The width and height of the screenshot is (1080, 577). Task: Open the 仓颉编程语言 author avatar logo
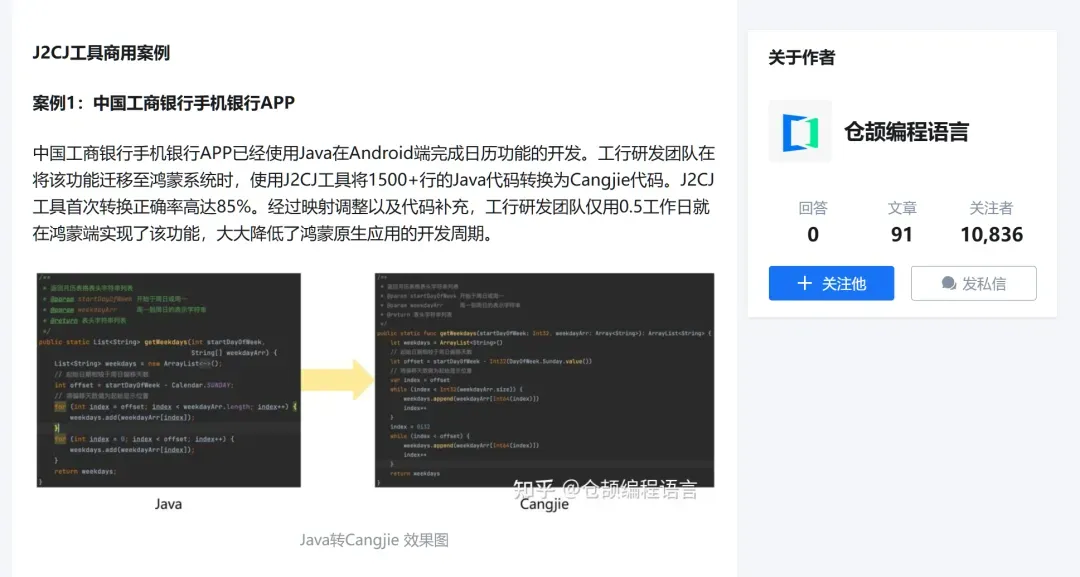(x=800, y=131)
